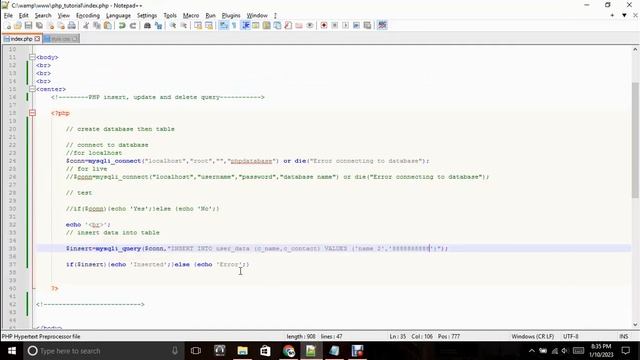Click the Close document toolbar icon
The height and width of the screenshot is (360, 640).
click(50, 26)
